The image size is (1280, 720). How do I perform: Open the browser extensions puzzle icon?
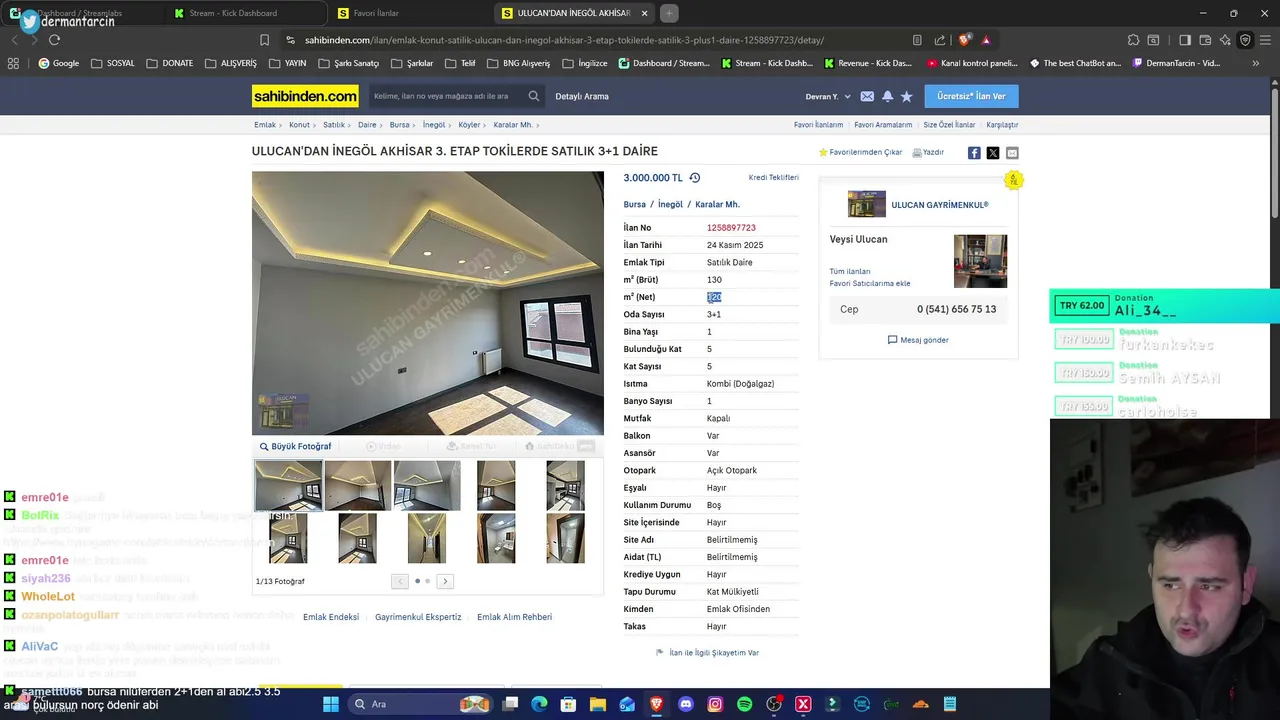click(x=1133, y=40)
